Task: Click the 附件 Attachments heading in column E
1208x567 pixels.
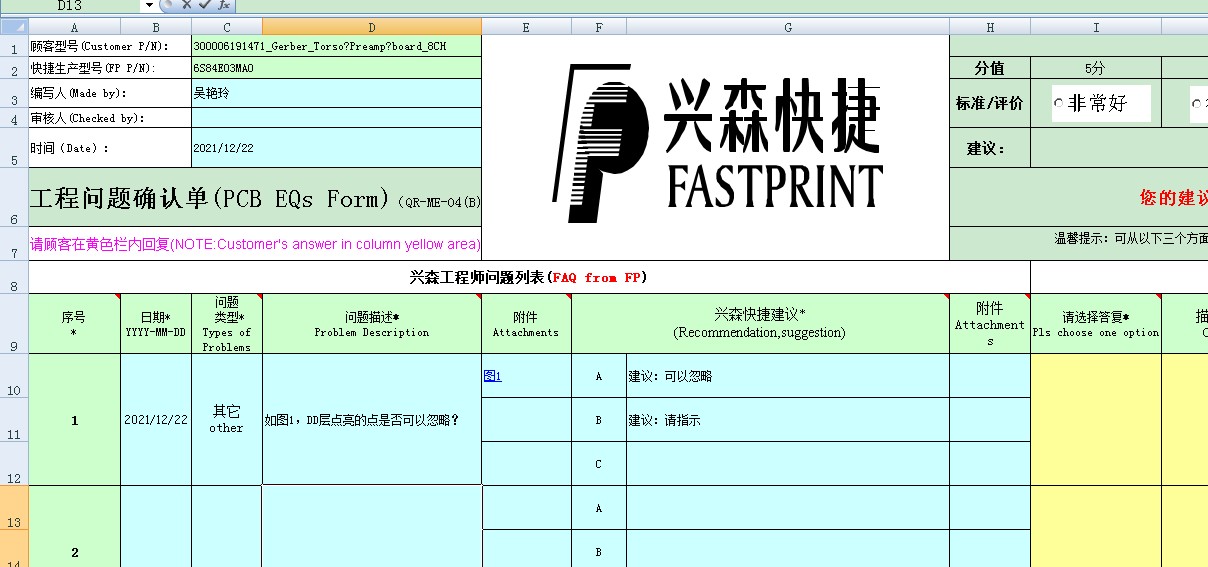Action: [526, 324]
